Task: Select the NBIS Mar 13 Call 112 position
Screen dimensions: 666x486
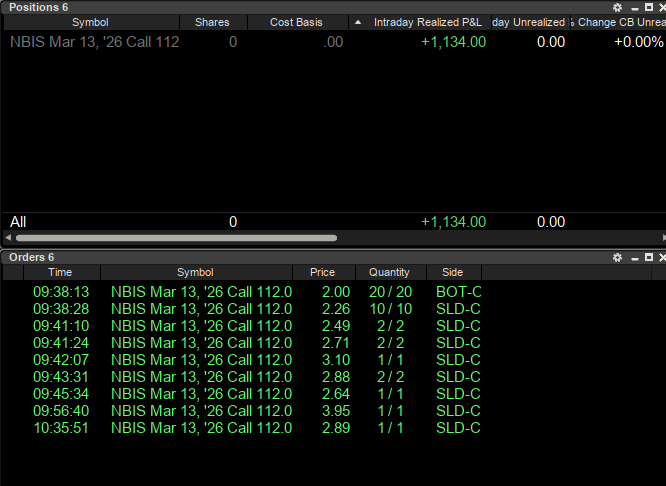Action: [95, 42]
